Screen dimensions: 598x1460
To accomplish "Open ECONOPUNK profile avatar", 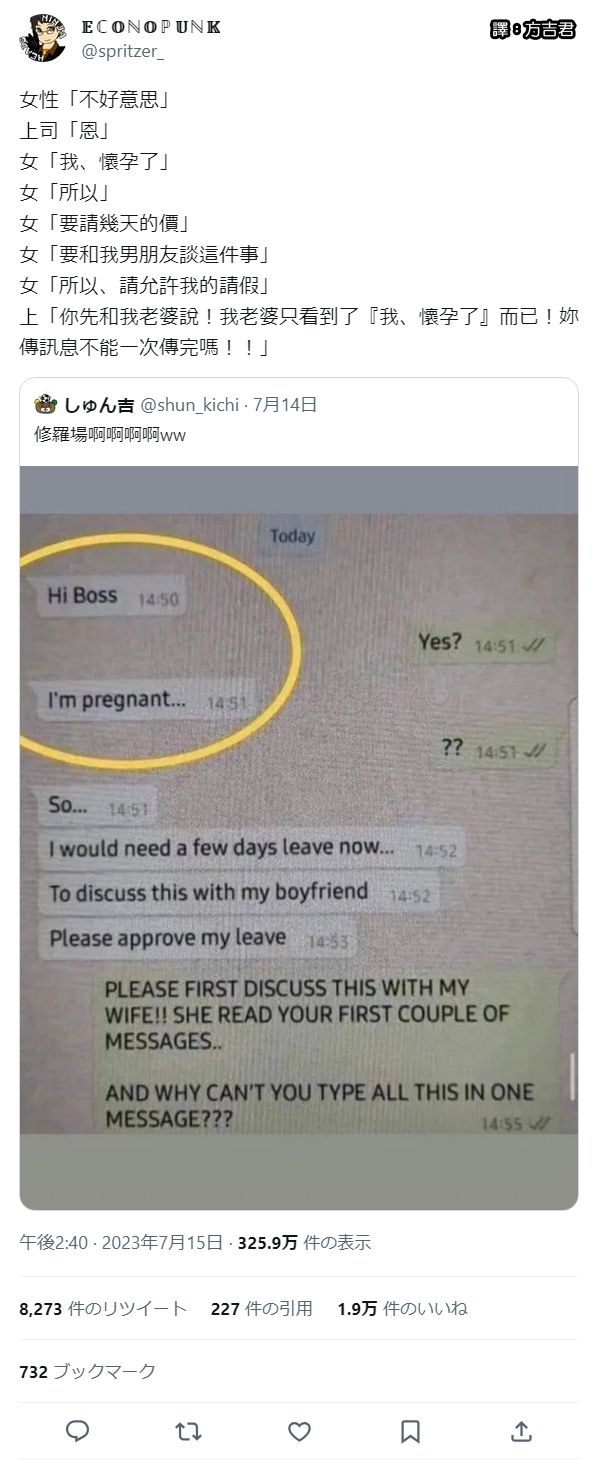I will [43, 38].
